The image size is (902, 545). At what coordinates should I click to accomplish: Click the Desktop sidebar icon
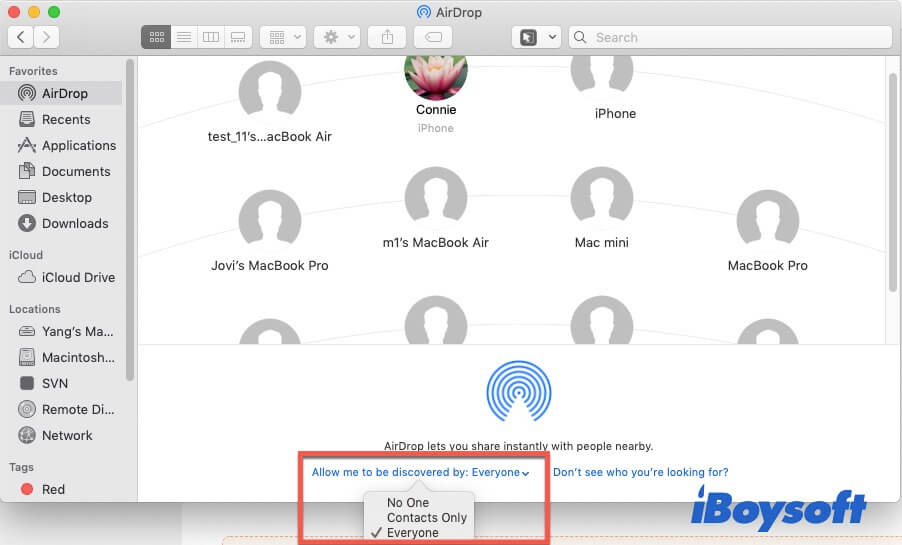coord(26,197)
